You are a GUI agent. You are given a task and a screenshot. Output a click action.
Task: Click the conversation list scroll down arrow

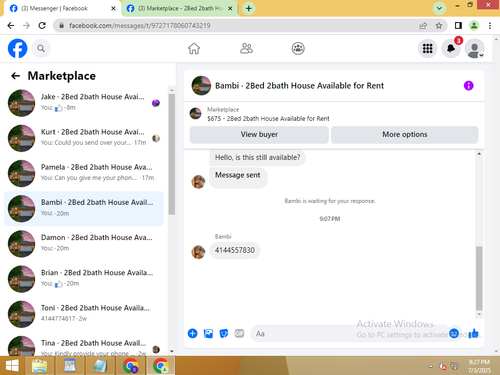(x=172, y=351)
